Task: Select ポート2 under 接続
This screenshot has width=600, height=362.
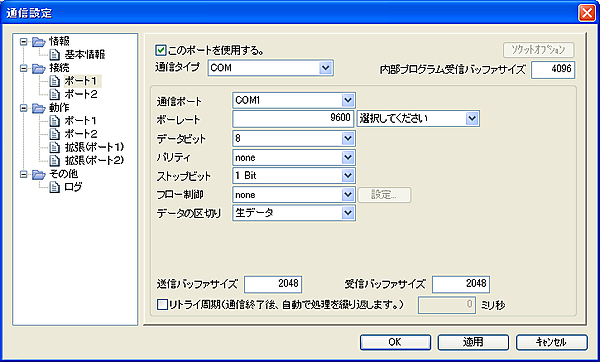Action: 81,95
